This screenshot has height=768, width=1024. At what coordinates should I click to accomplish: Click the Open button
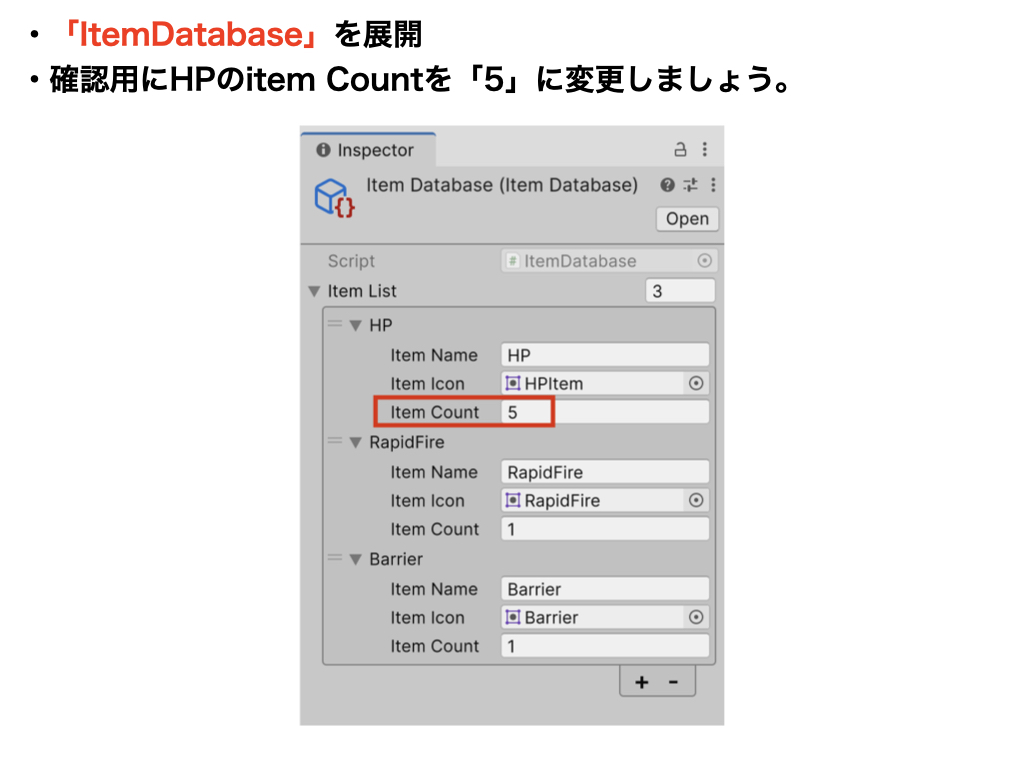point(687,219)
